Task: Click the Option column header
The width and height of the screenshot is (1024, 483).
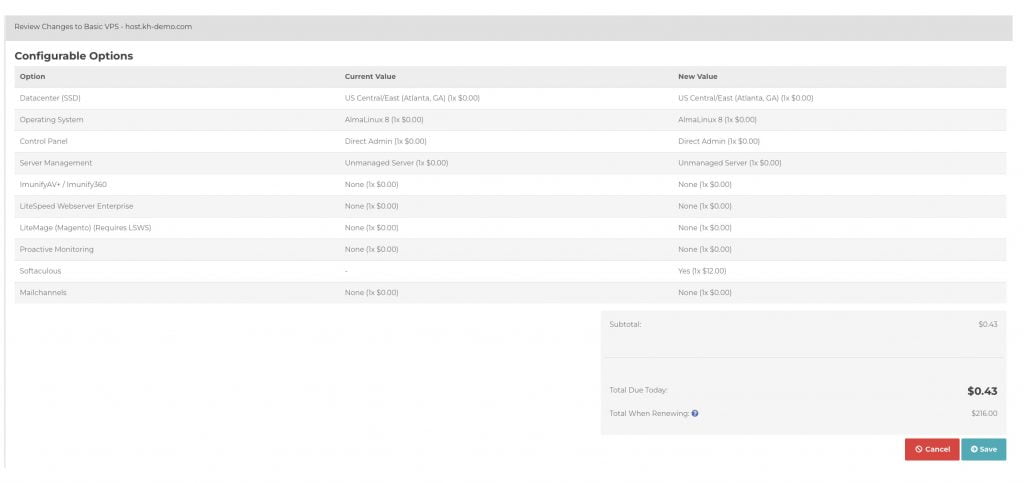Action: click(x=33, y=76)
